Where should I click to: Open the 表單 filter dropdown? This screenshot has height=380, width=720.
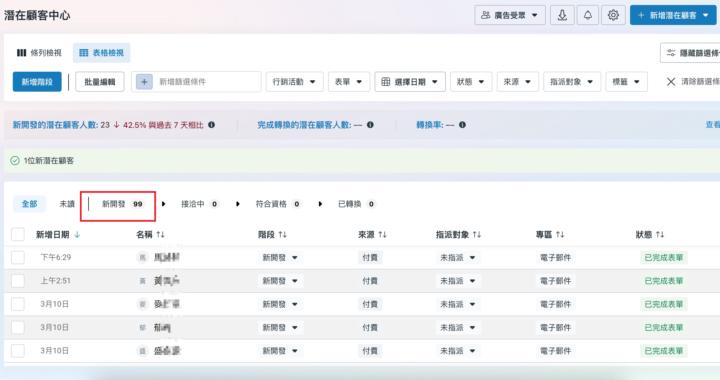pyautogui.click(x=349, y=82)
